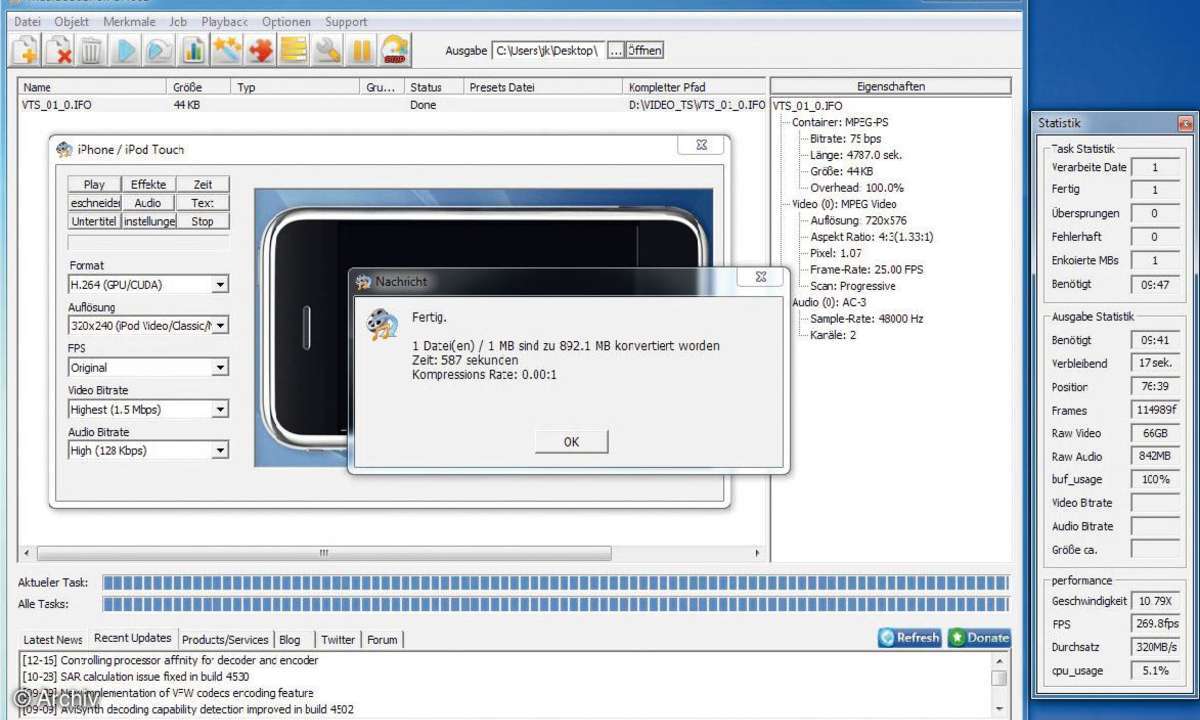1200x720 pixels.
Task: Open the bar chart statistics icon
Action: [193, 50]
